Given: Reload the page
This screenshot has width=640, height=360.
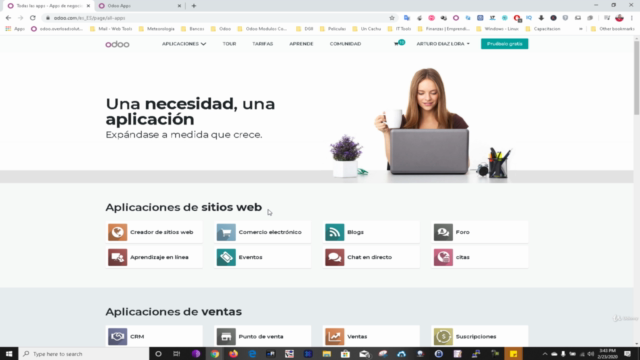Looking at the screenshot, I should [x=33, y=18].
